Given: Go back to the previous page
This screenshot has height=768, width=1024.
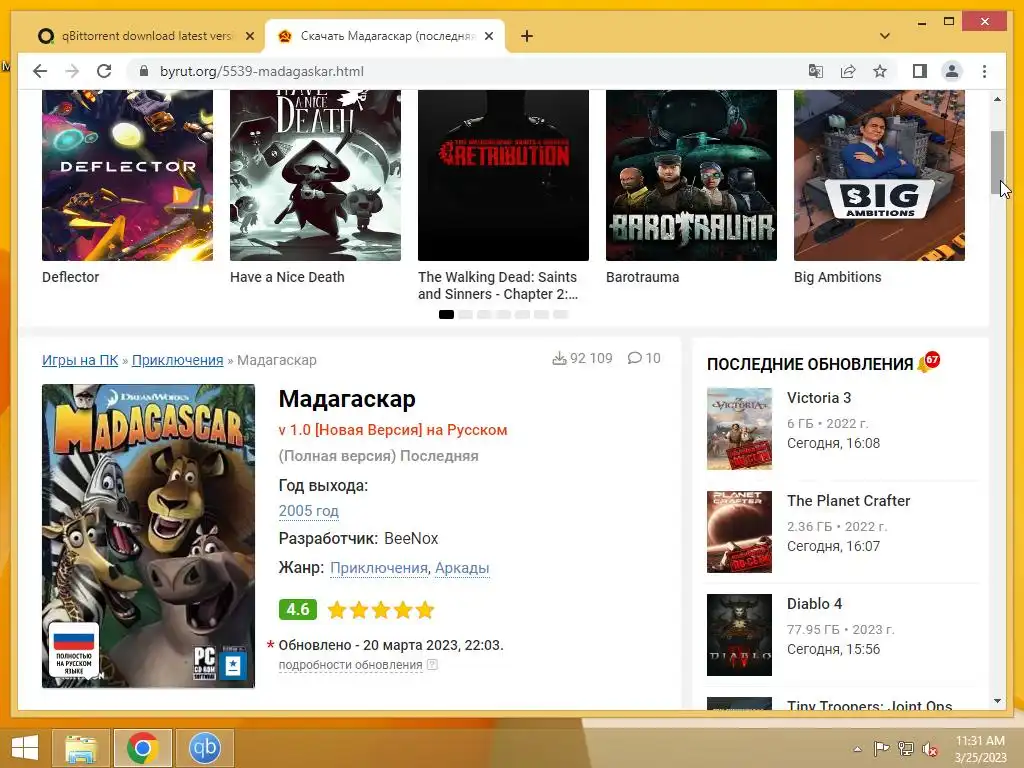Looking at the screenshot, I should coord(40,71).
